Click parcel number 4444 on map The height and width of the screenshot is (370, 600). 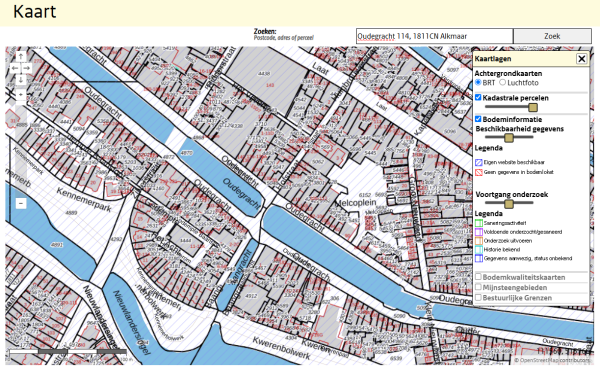tap(186, 240)
